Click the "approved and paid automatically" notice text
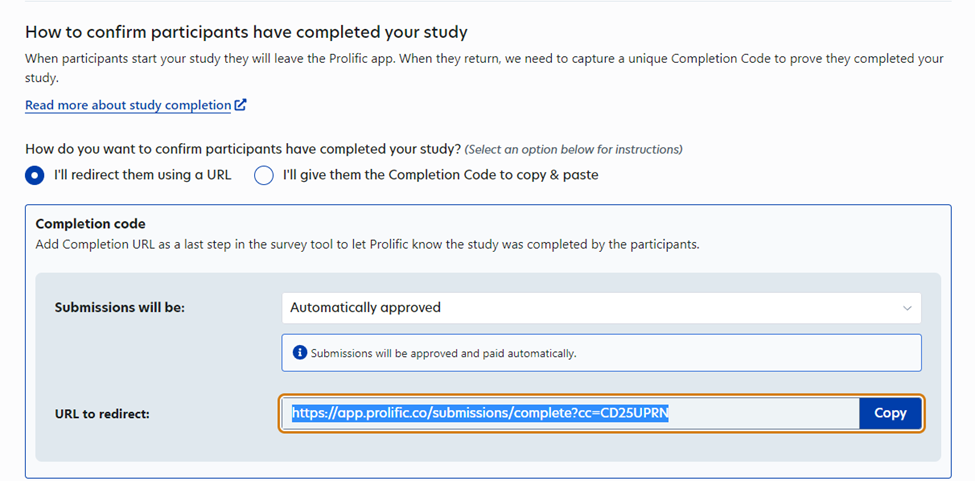The height and width of the screenshot is (481, 975). [443, 353]
